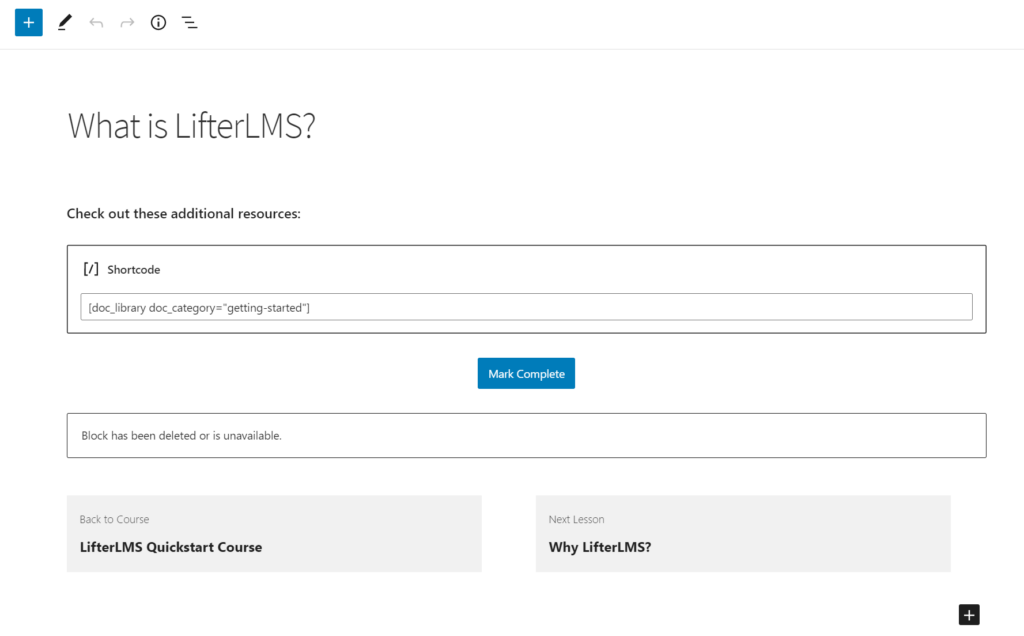Image resolution: width=1024 pixels, height=636 pixels.
Task: Open the block inserter plus button
Action: tap(29, 23)
